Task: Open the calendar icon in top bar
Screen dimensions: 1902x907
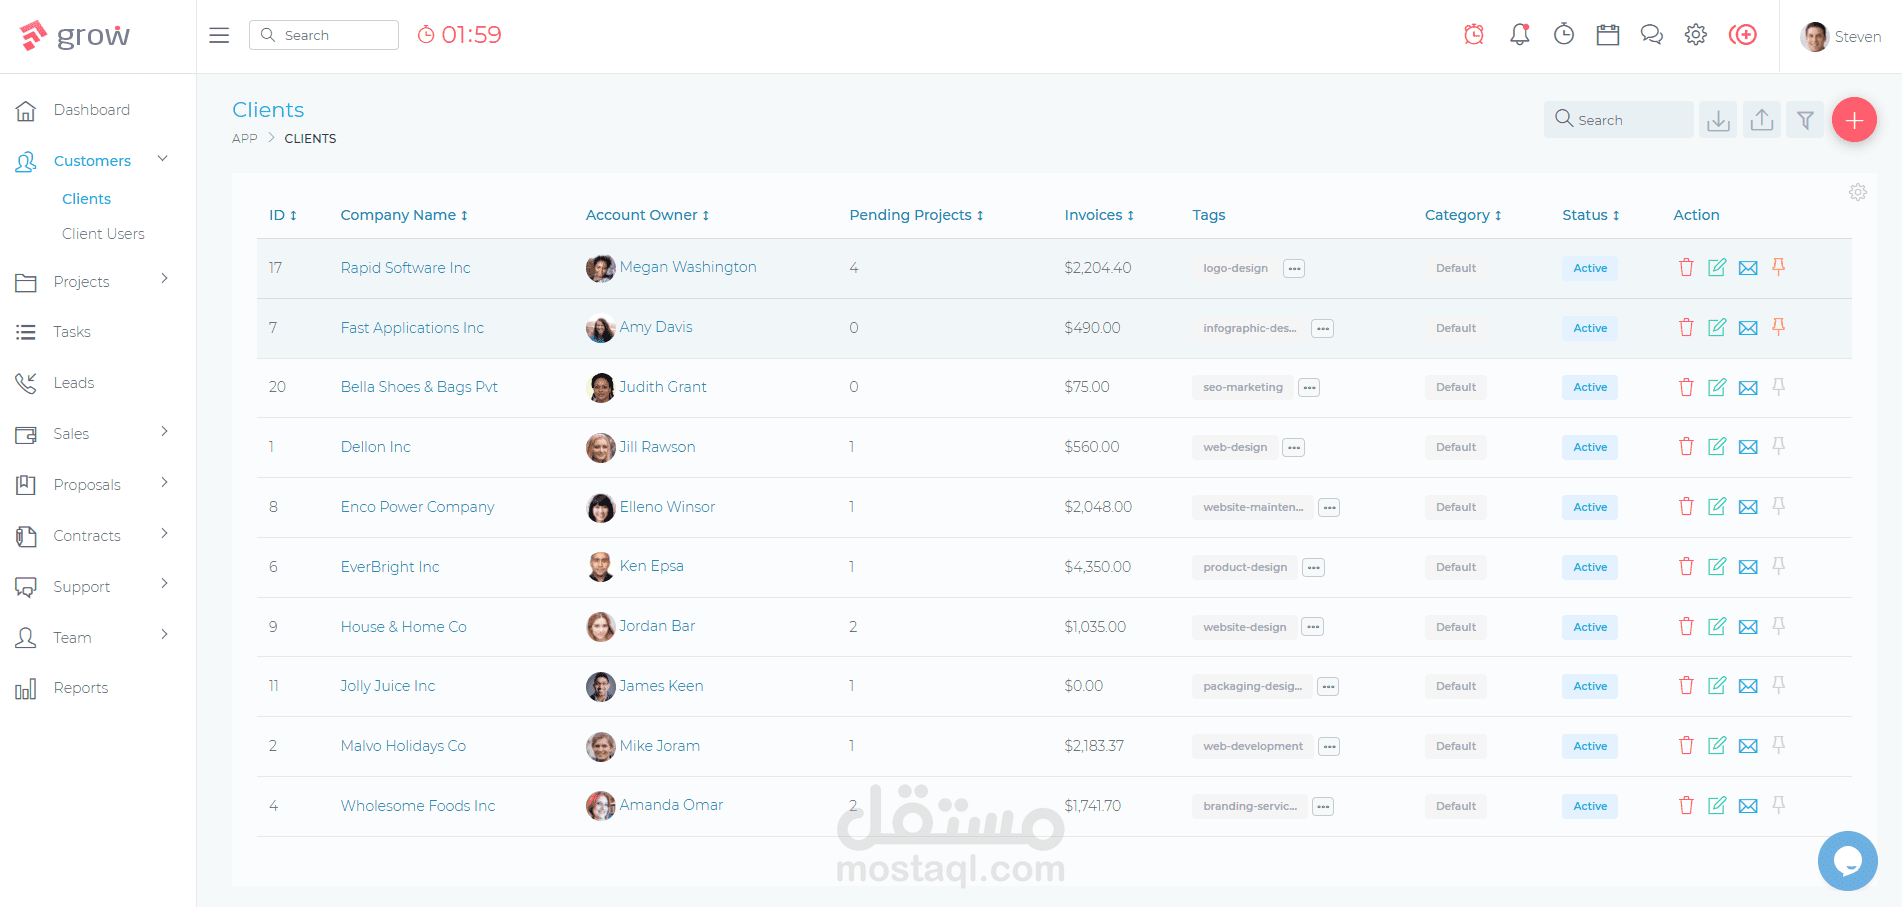Action: [x=1608, y=35]
